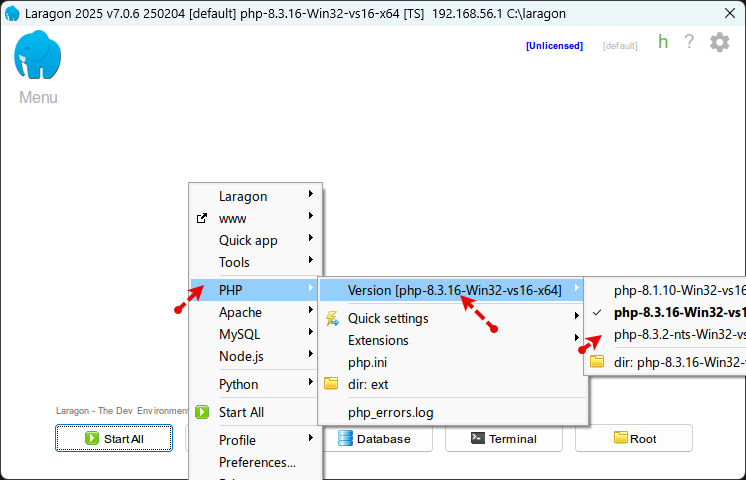Screen dimensions: 746x480
Task: Click the Laragon icon in title bar
Action: (x=12, y=13)
